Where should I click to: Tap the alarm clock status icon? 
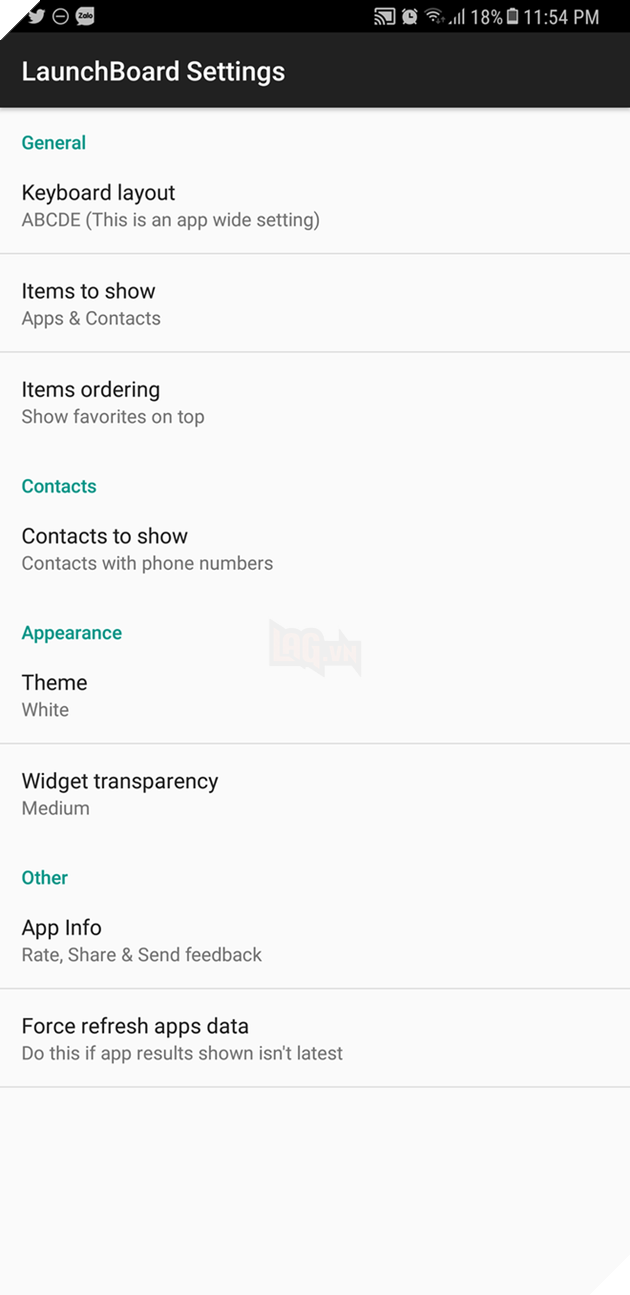click(410, 16)
